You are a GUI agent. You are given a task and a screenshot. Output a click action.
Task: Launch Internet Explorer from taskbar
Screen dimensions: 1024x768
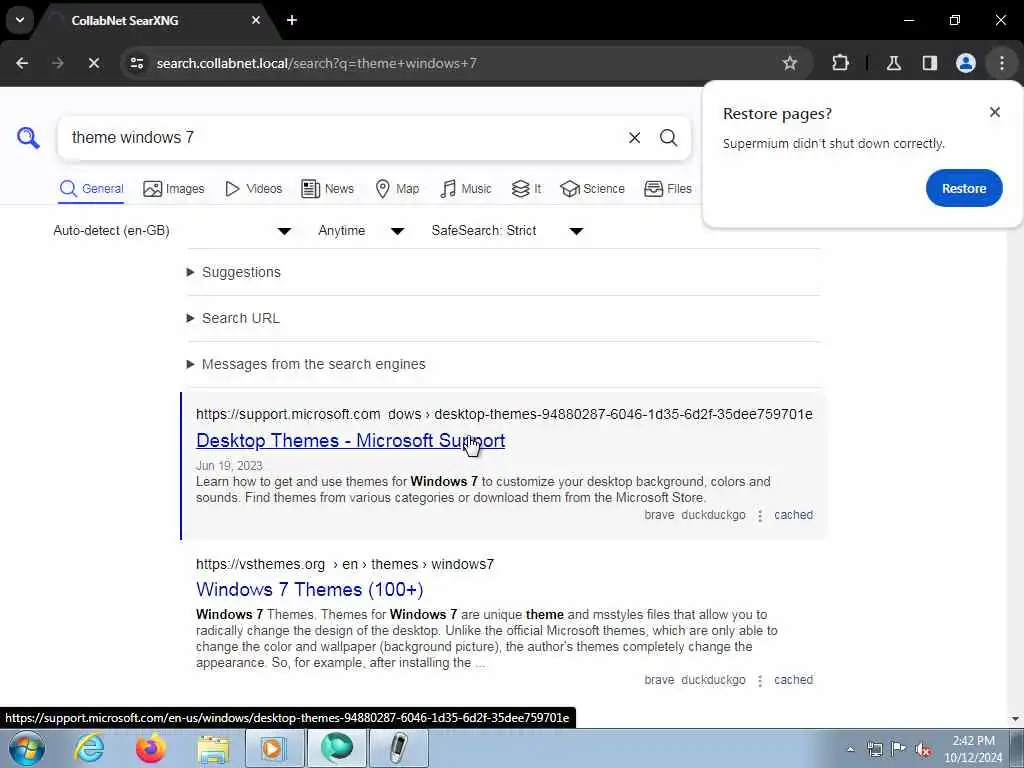(x=88, y=748)
